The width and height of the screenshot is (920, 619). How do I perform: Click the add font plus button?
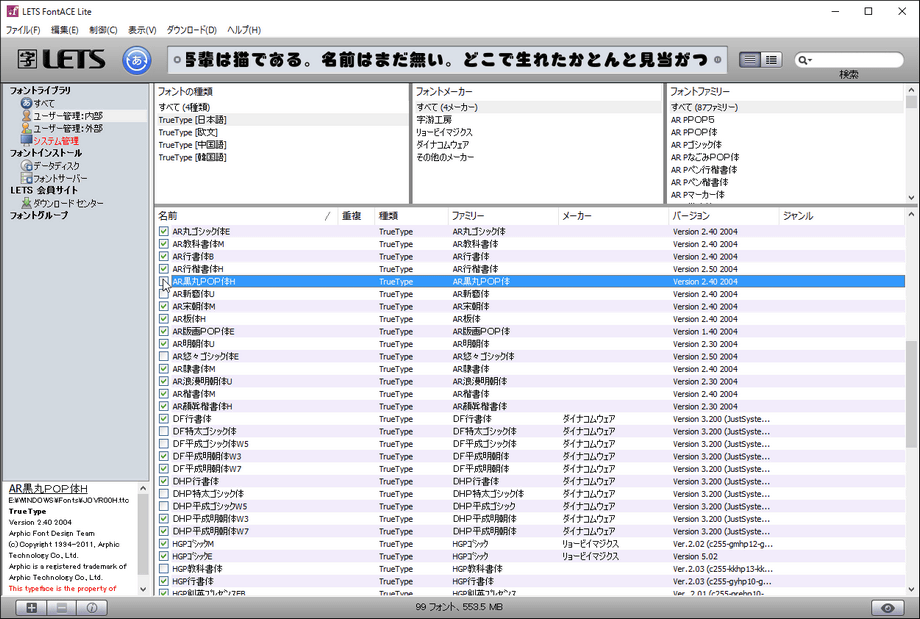[31, 608]
